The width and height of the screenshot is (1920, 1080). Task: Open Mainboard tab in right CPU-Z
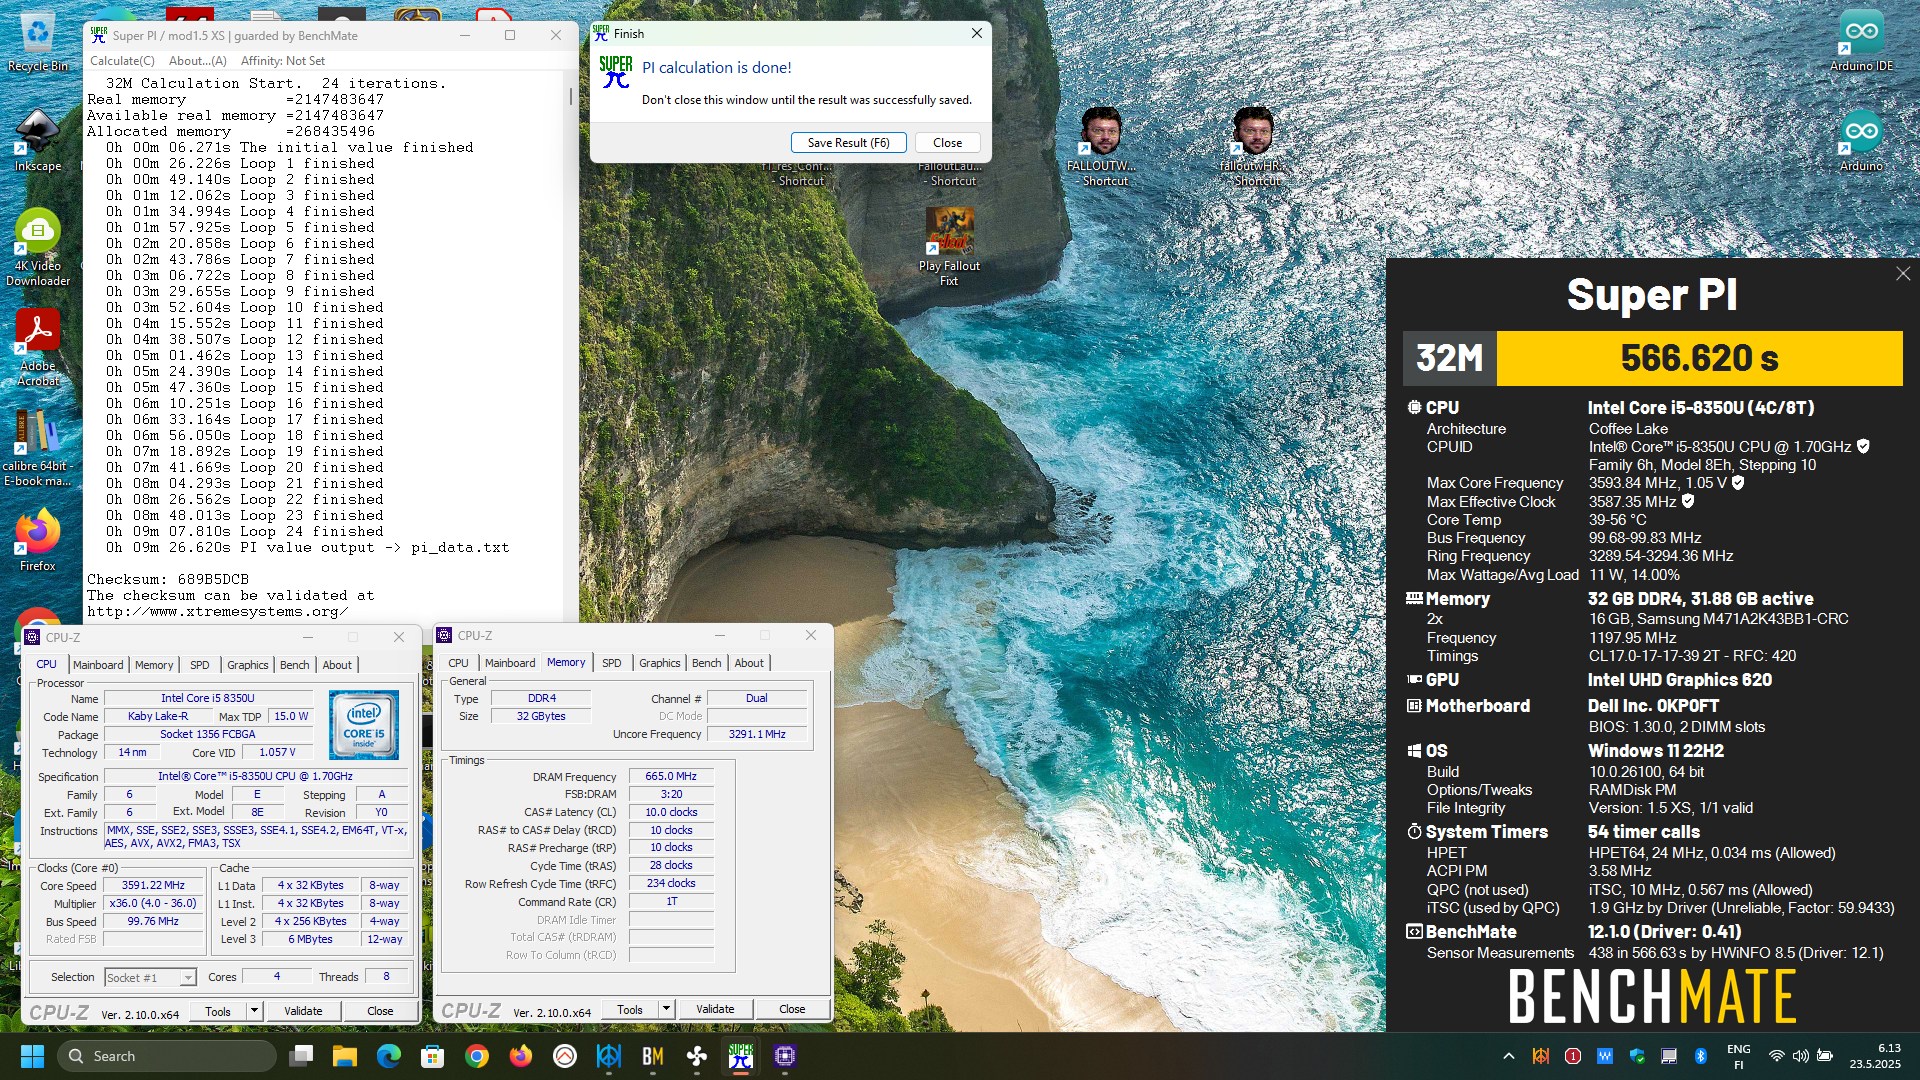(x=510, y=663)
